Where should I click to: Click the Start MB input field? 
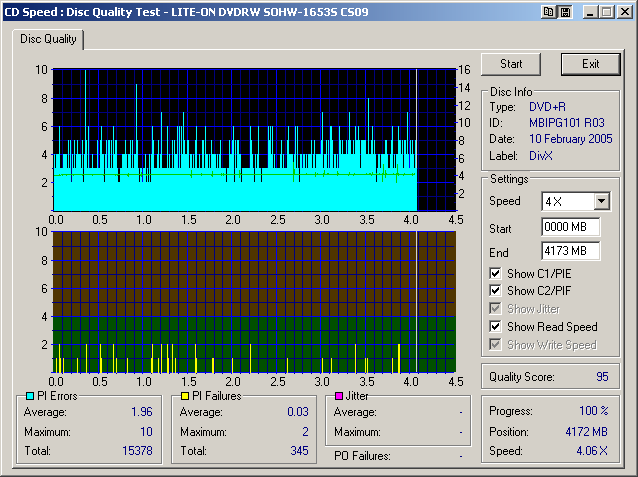click(571, 227)
